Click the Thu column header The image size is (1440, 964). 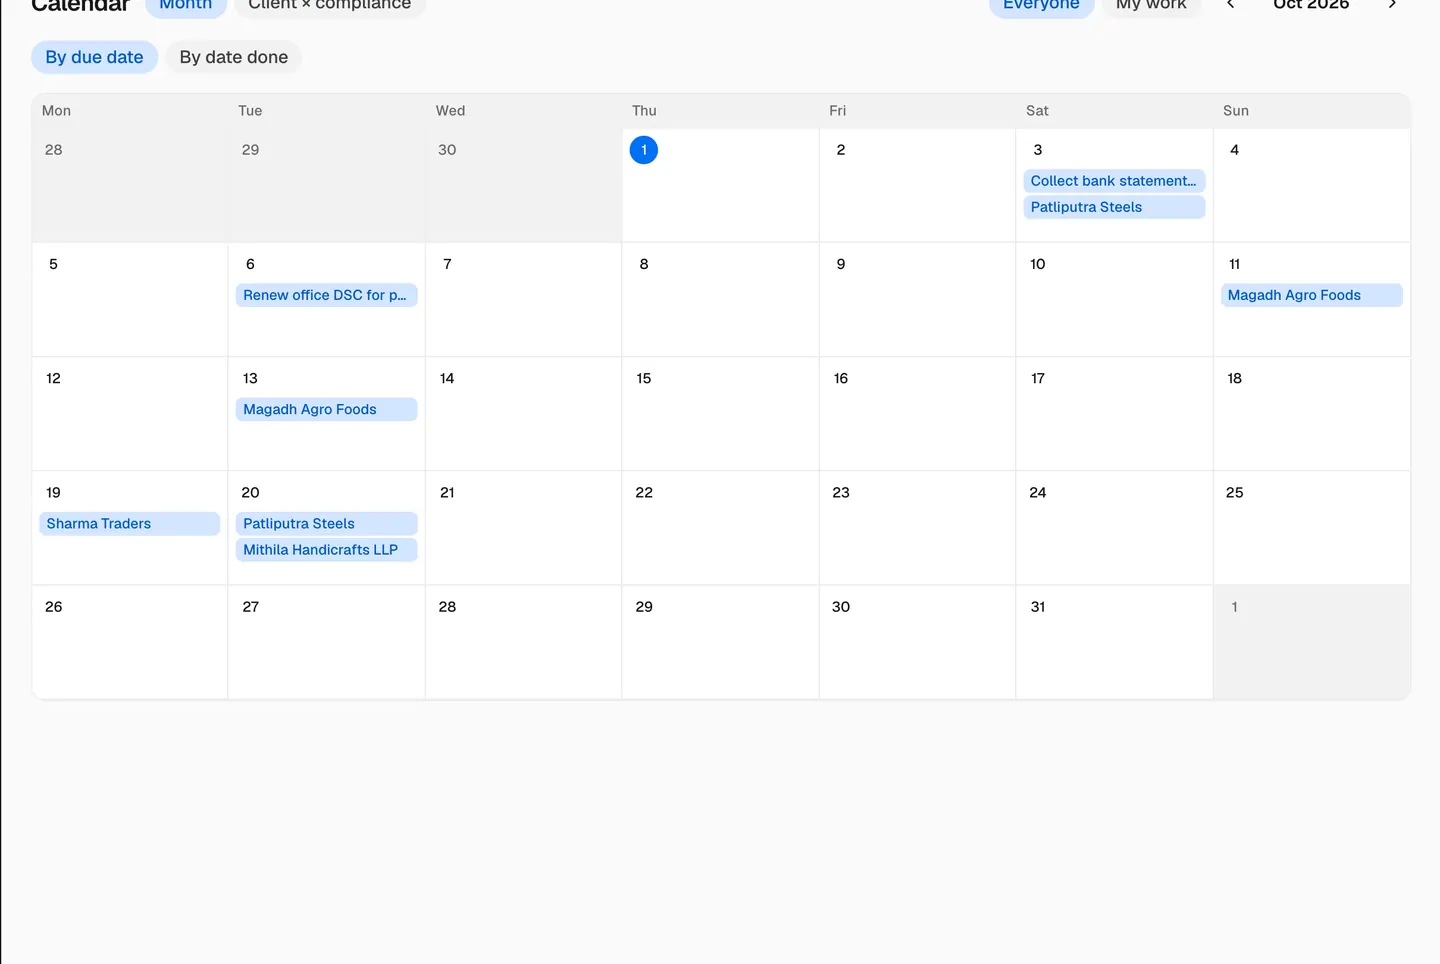point(644,111)
